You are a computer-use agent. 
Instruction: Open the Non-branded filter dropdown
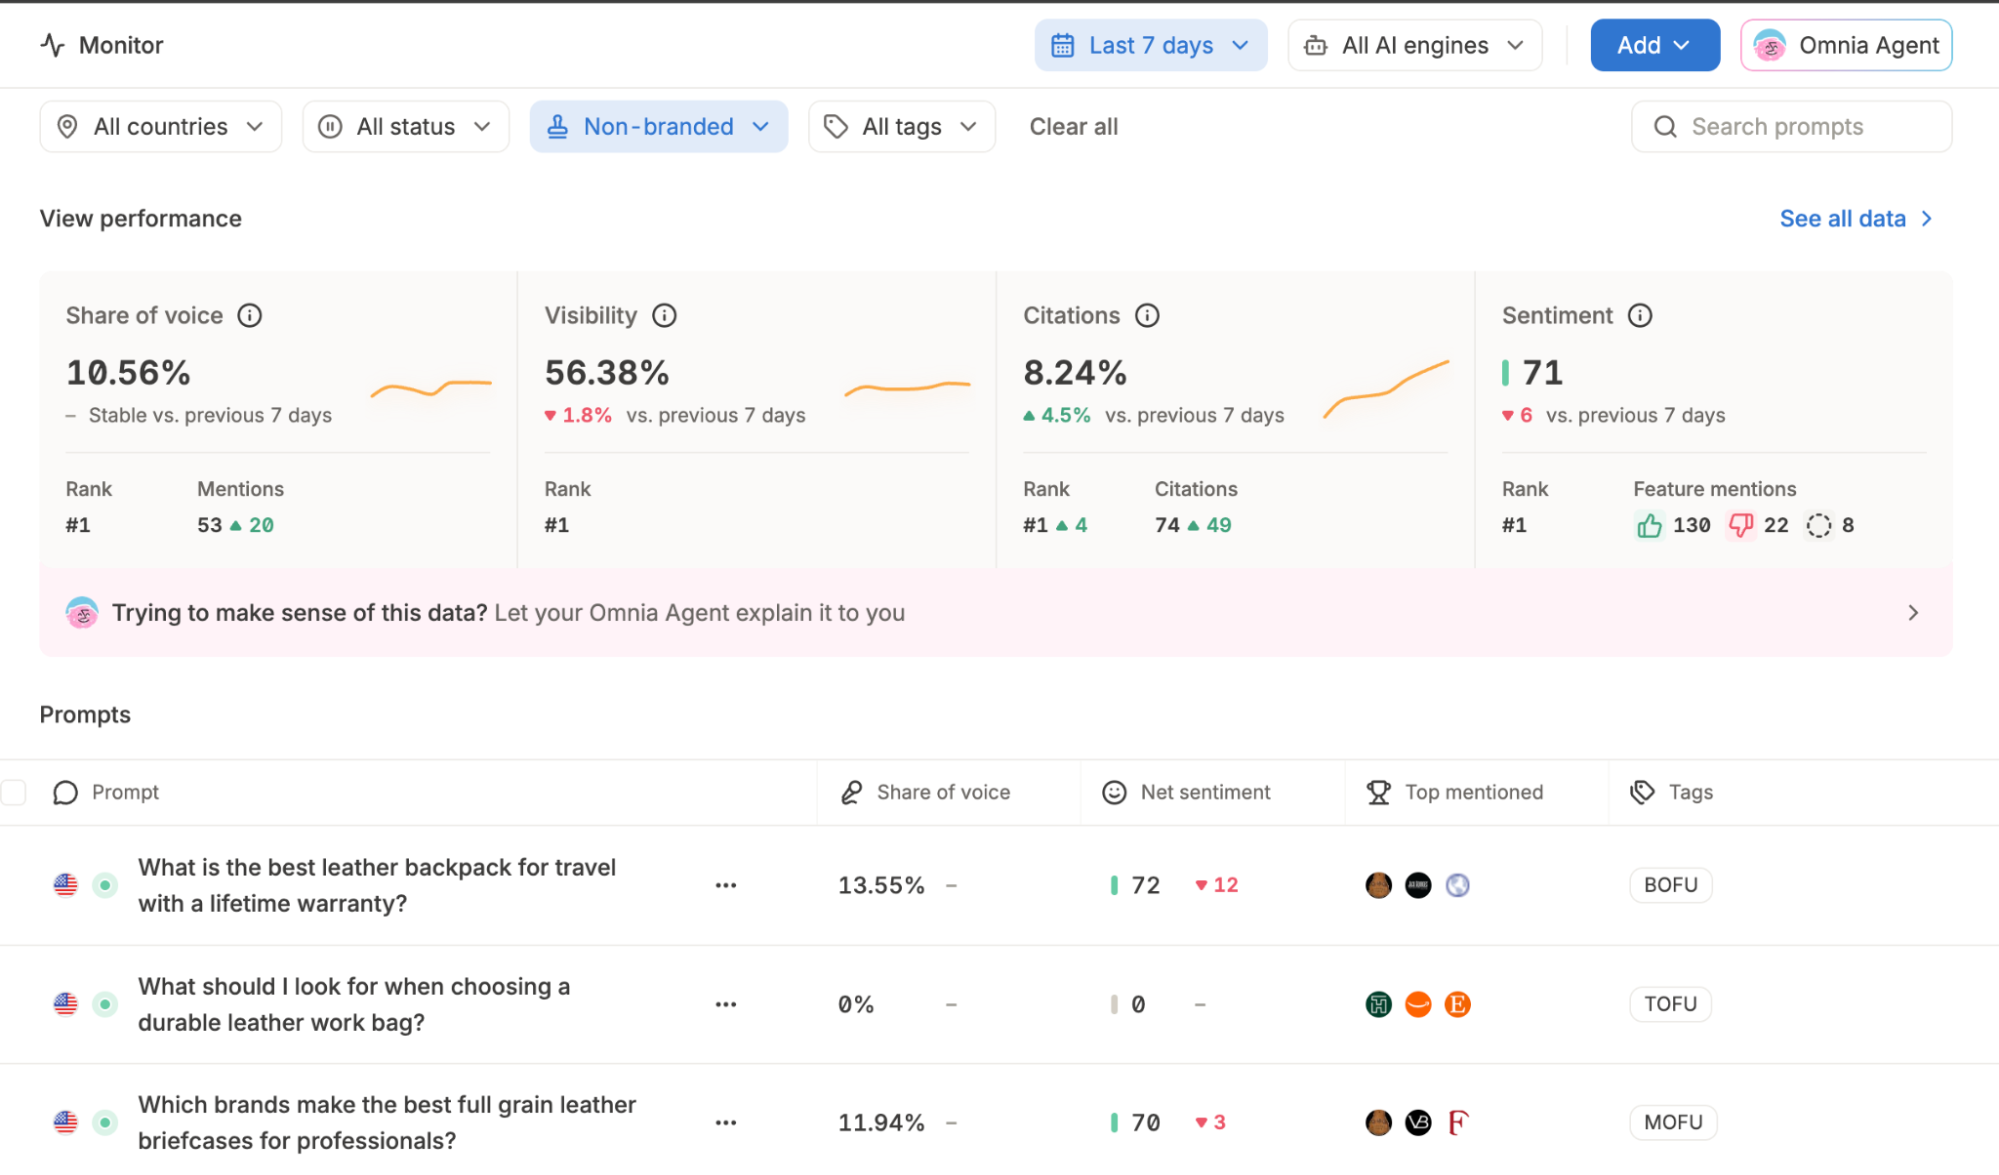pyautogui.click(x=659, y=127)
